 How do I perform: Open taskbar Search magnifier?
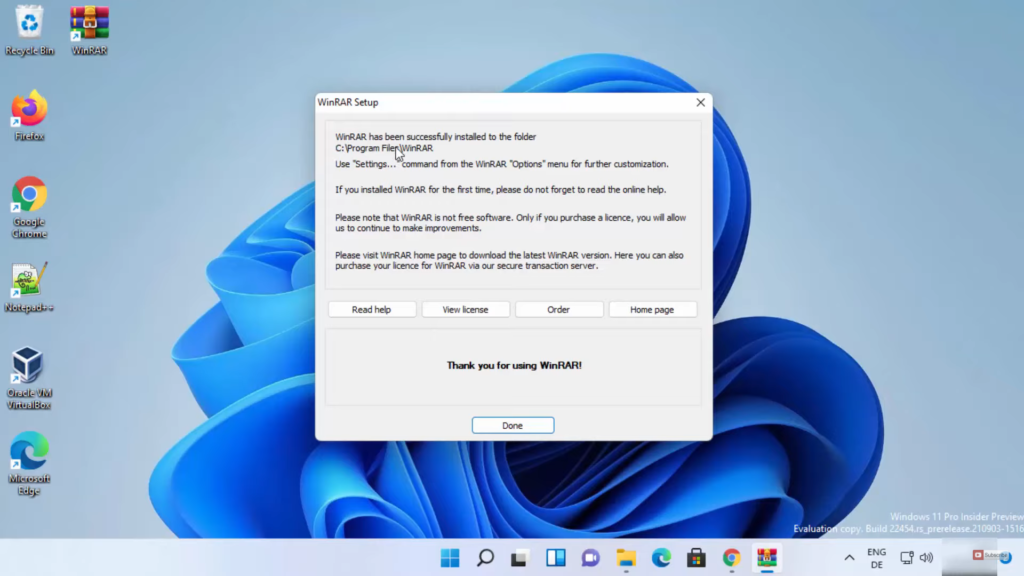486,558
